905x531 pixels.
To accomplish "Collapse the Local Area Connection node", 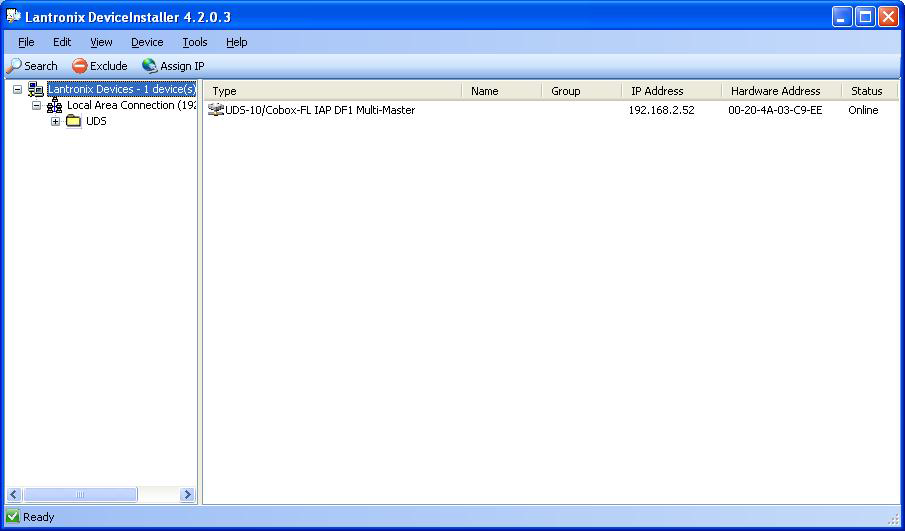I will coord(36,106).
